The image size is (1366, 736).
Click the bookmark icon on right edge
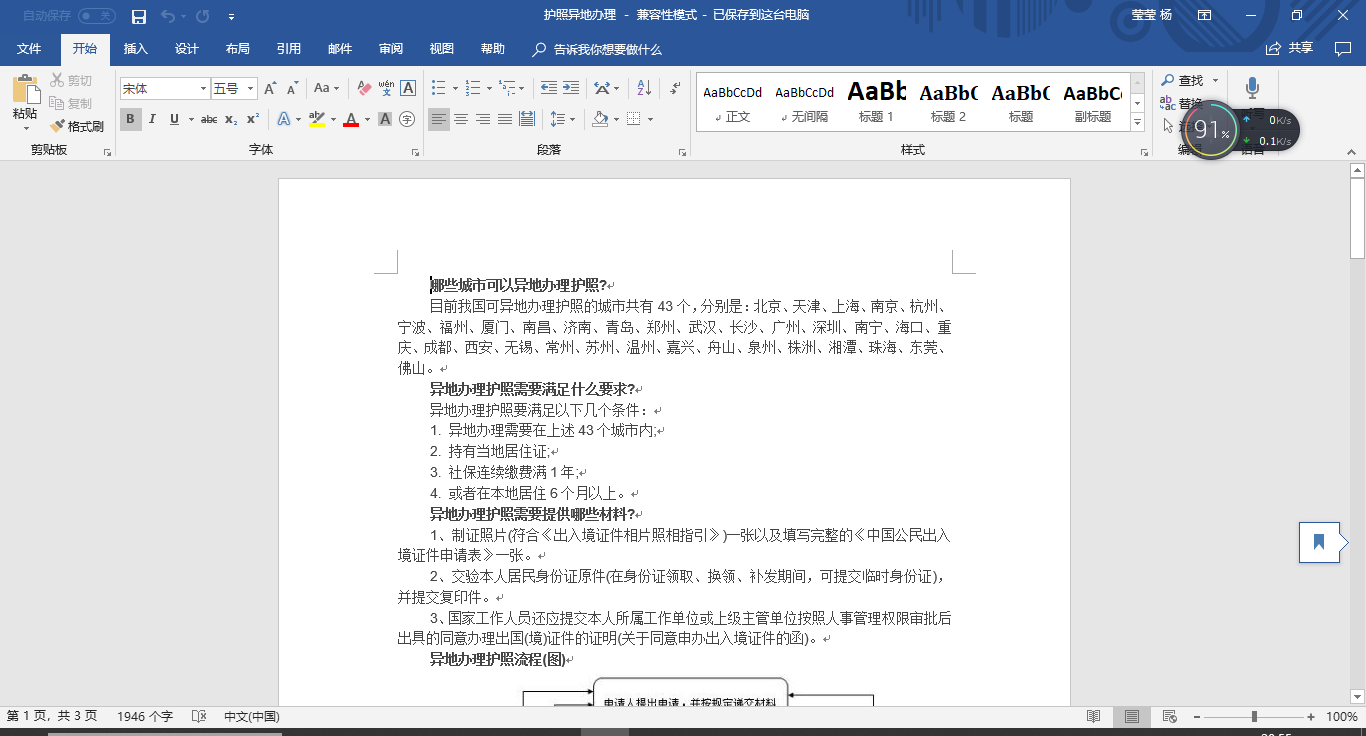point(1319,542)
